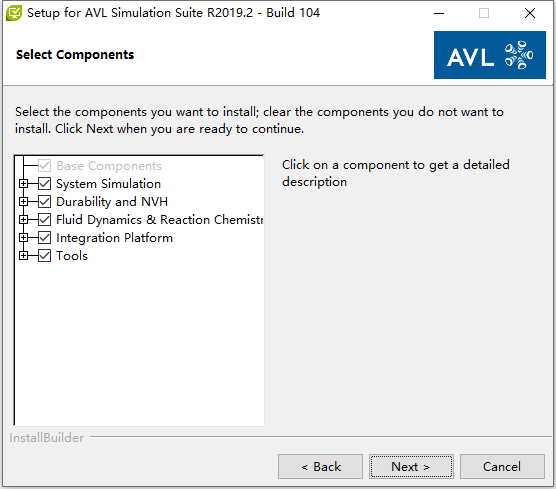
Task: Uncheck the System Simulation checkbox
Action: pyautogui.click(x=44, y=184)
